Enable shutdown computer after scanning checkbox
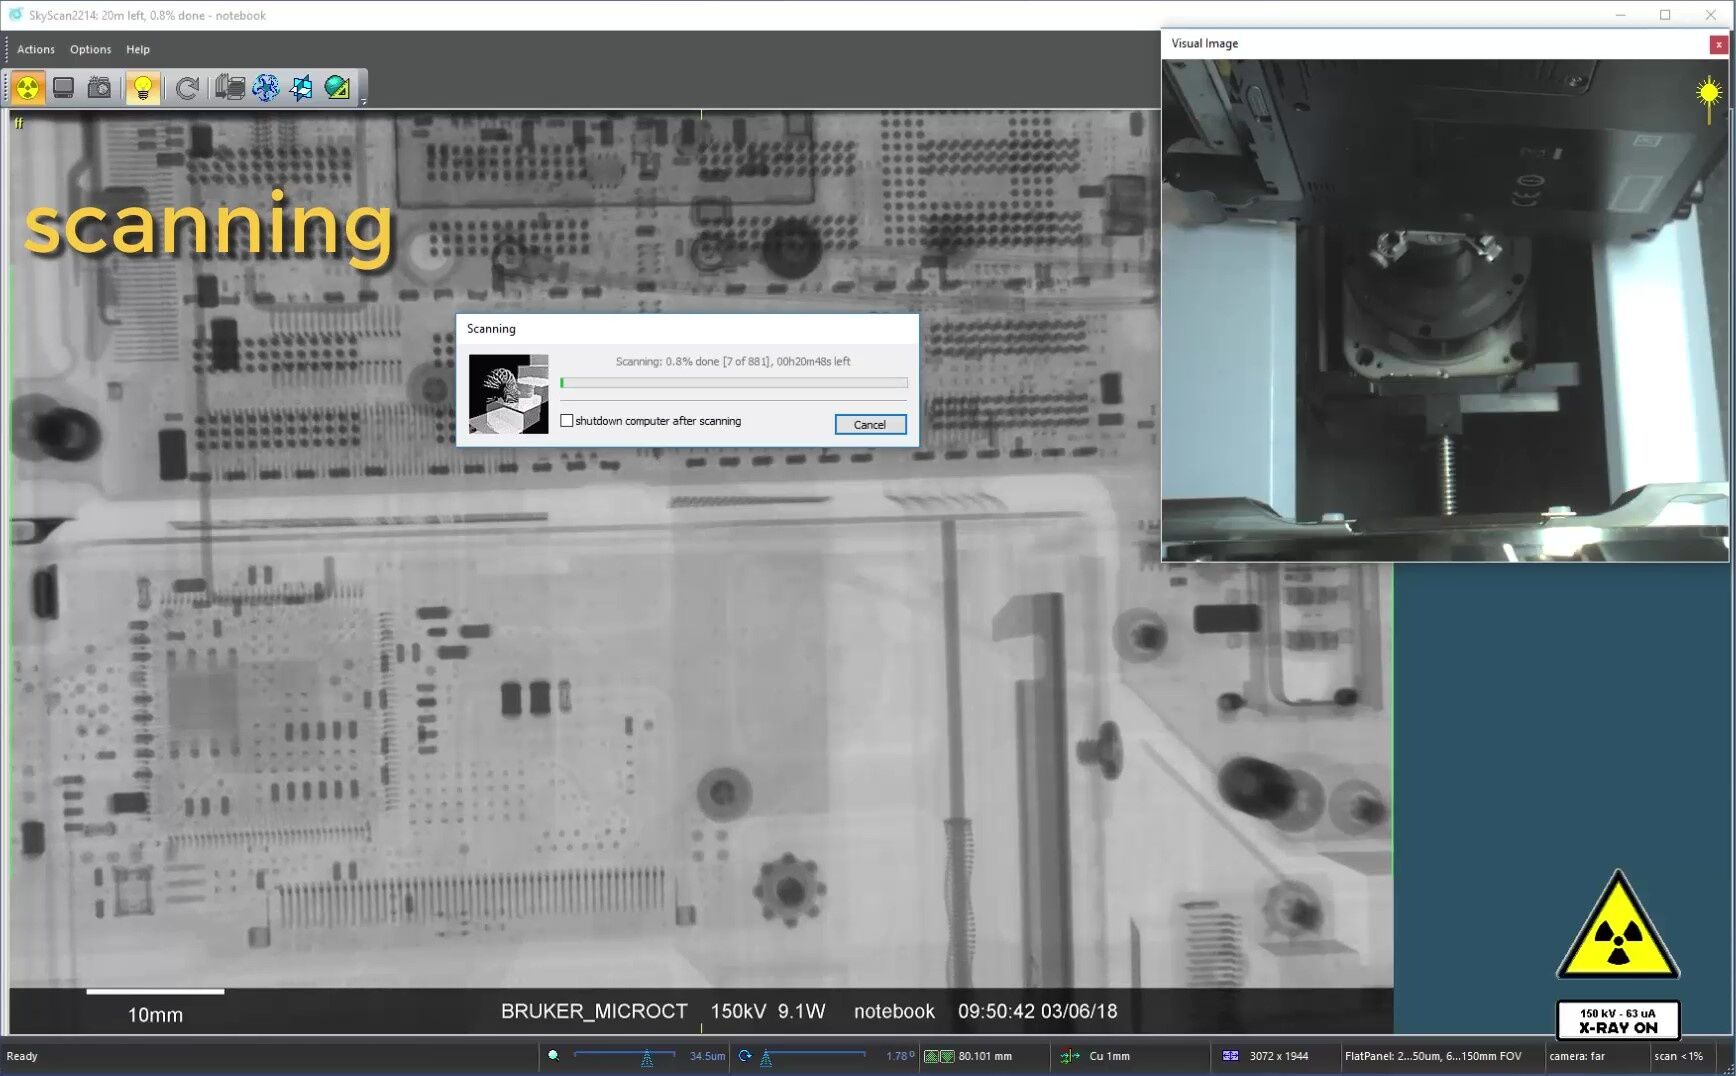Viewport: 1736px width, 1076px height. 567,421
